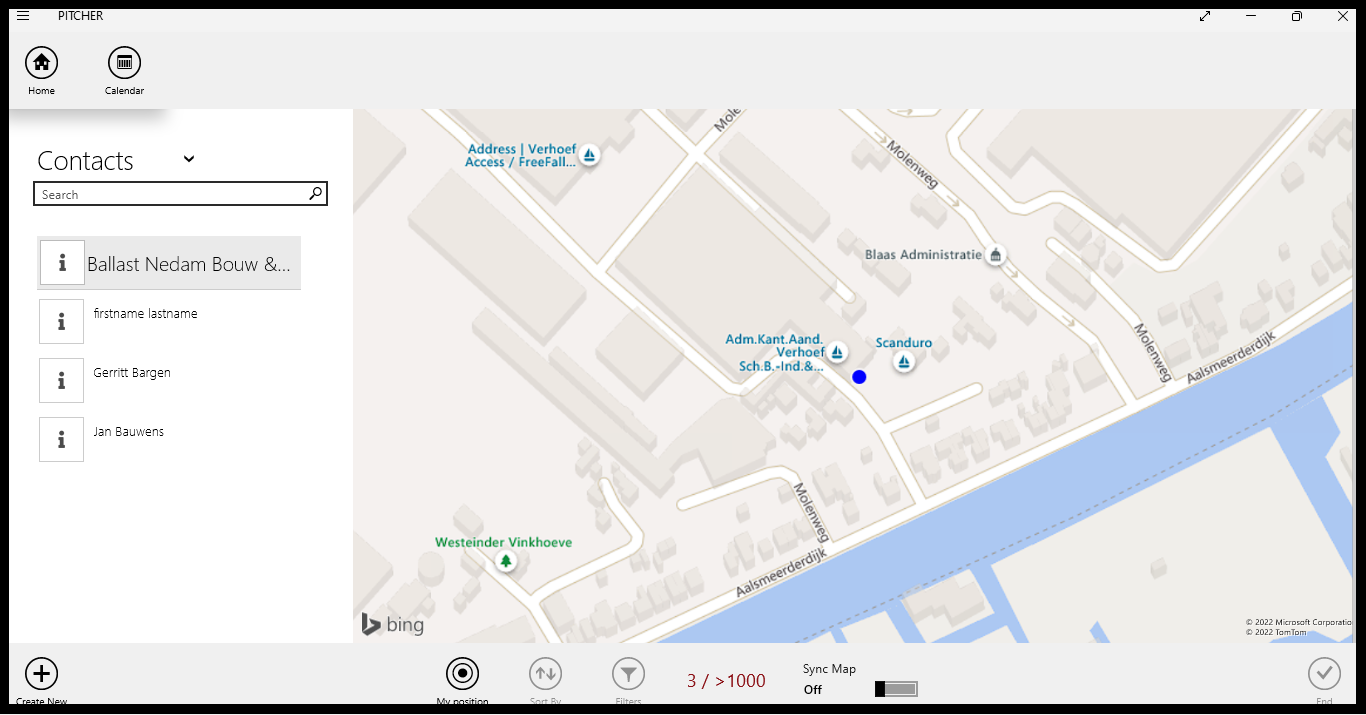Open the Filters icon
Viewport: 1366px width, 715px height.
click(628, 674)
